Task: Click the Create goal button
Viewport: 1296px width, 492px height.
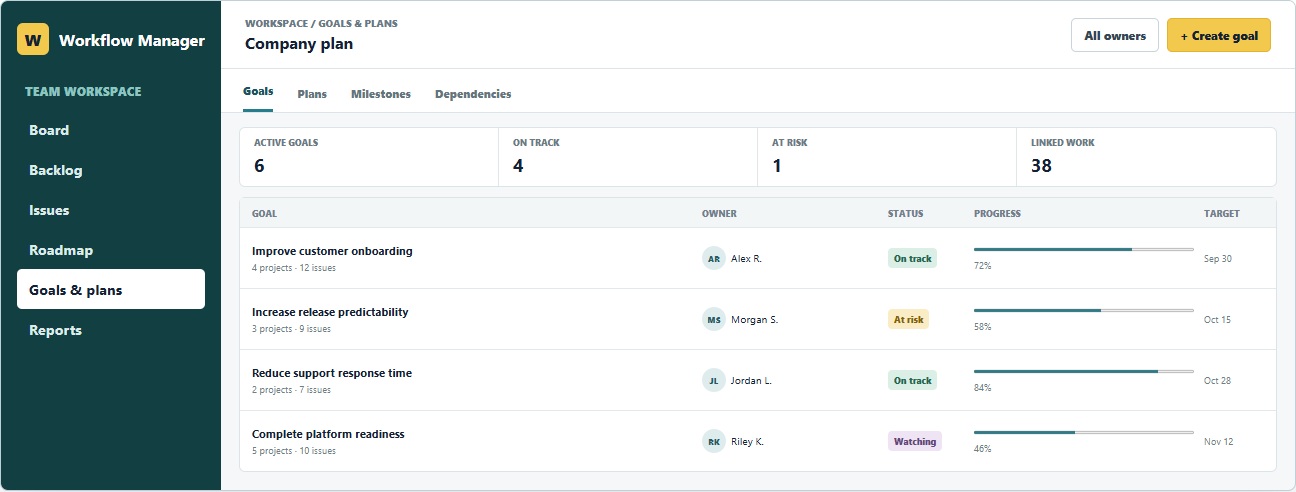Action: pos(1219,35)
